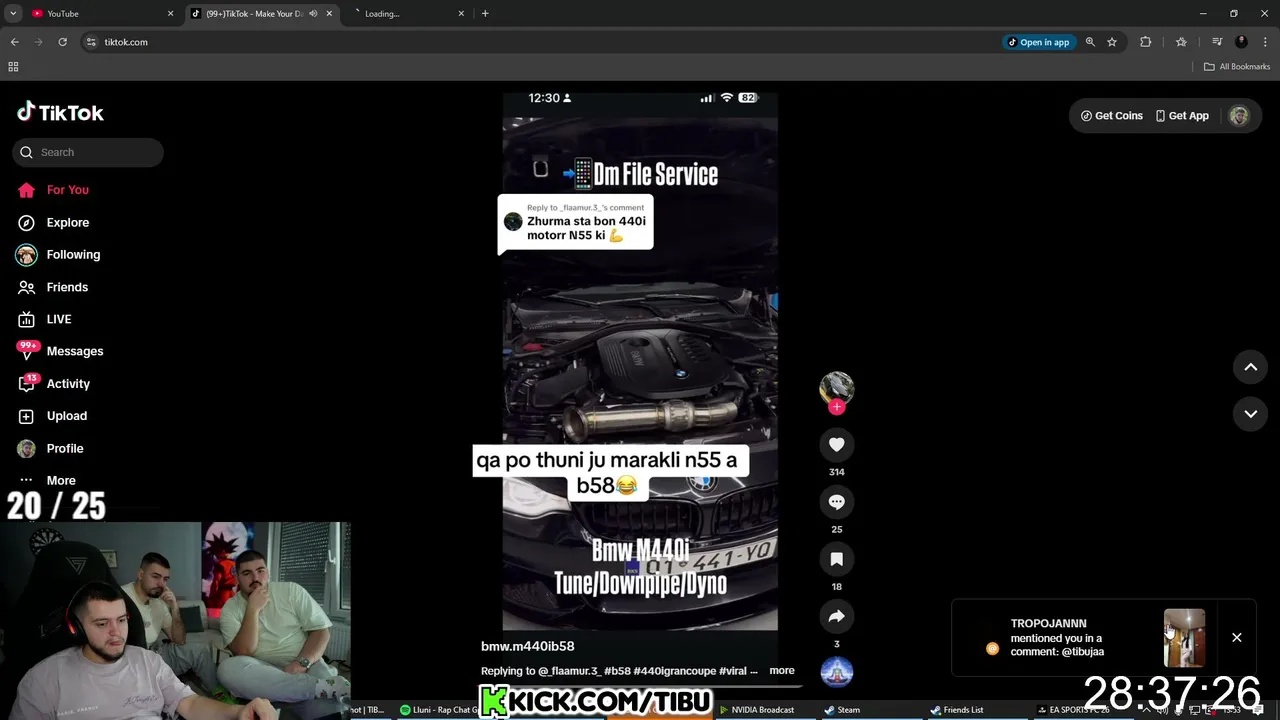Open the sound disc icon below share

point(837,672)
